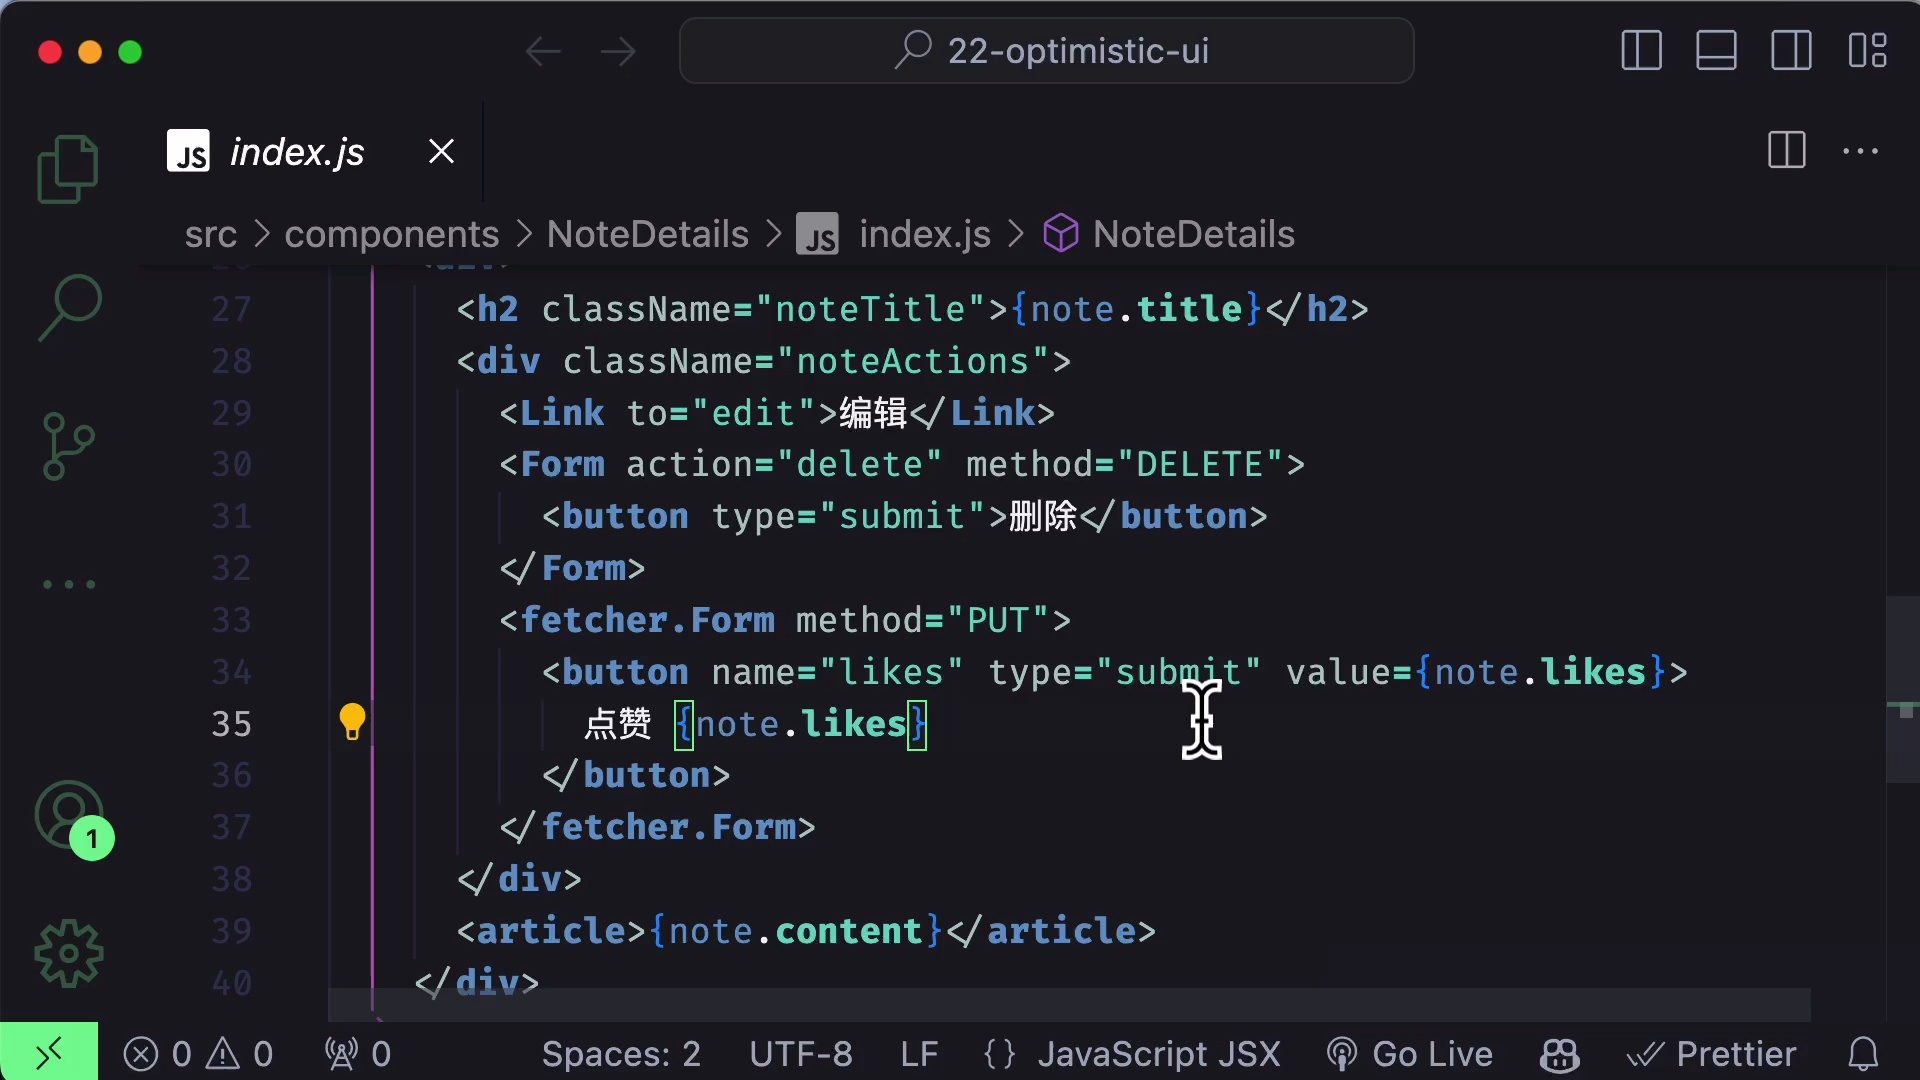
Task: Open Settings via the gear icon
Action: coord(67,953)
